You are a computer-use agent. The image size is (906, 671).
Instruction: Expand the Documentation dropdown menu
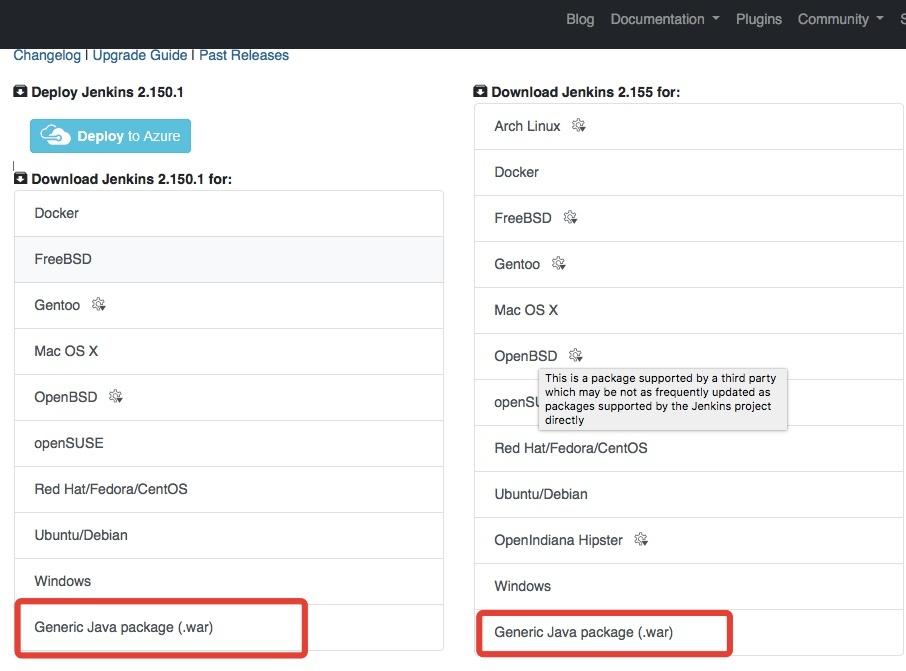665,19
